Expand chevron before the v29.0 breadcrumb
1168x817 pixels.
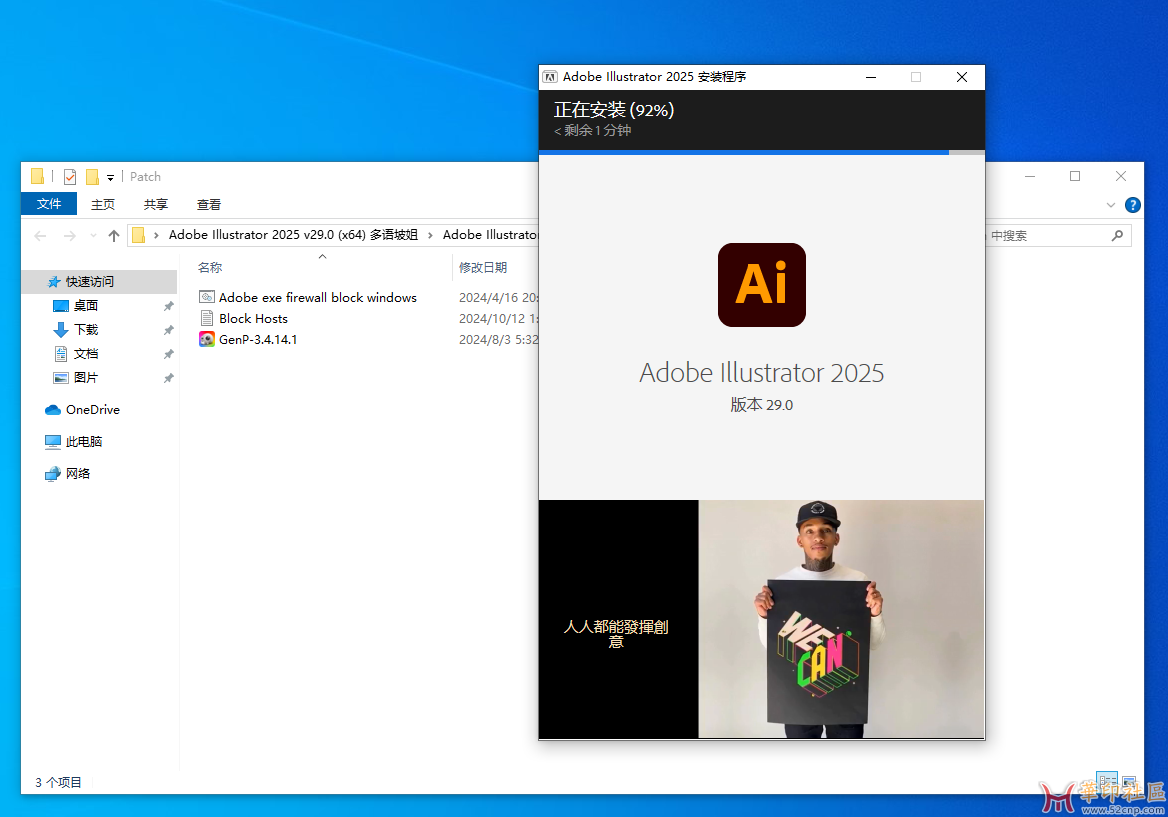coord(156,235)
